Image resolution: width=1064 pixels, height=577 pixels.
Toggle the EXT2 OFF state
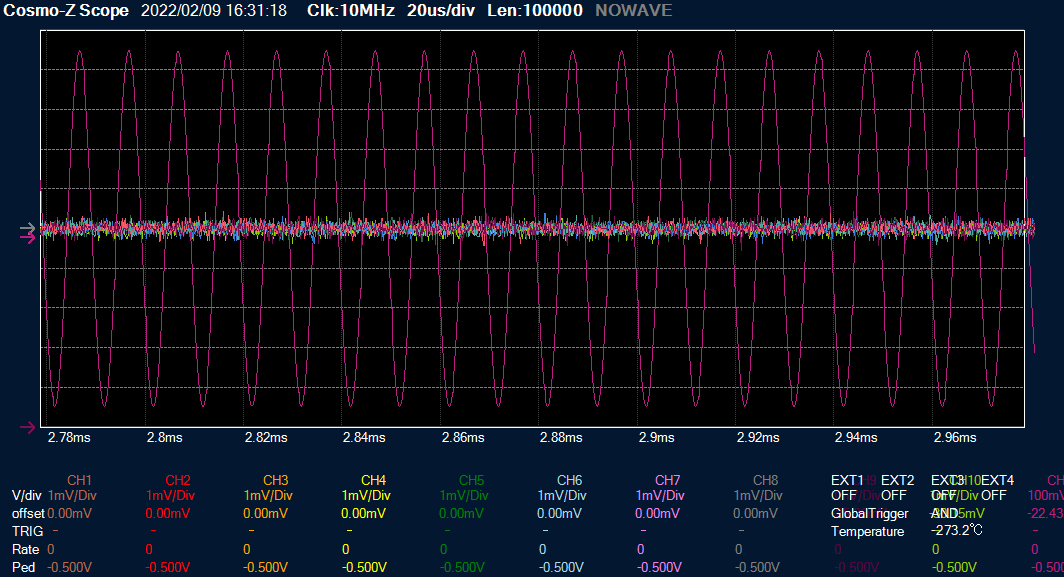(x=894, y=495)
